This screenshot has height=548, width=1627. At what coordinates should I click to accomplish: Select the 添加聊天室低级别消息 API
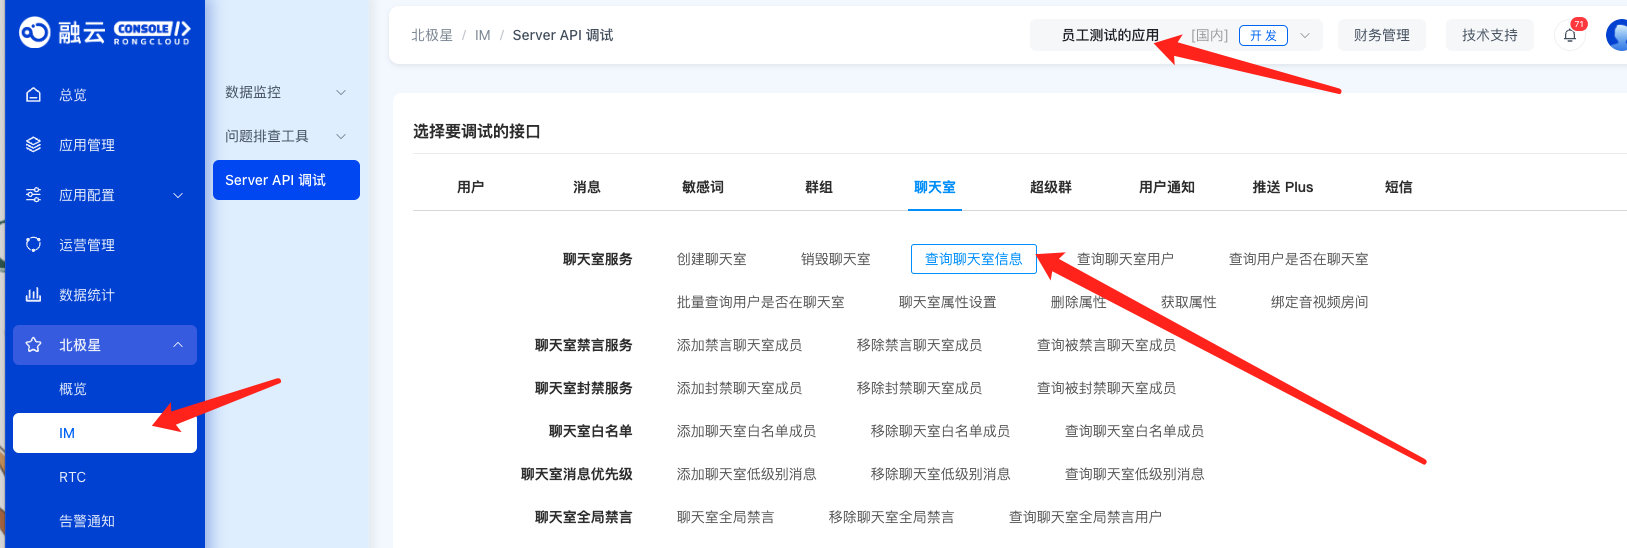(x=747, y=474)
